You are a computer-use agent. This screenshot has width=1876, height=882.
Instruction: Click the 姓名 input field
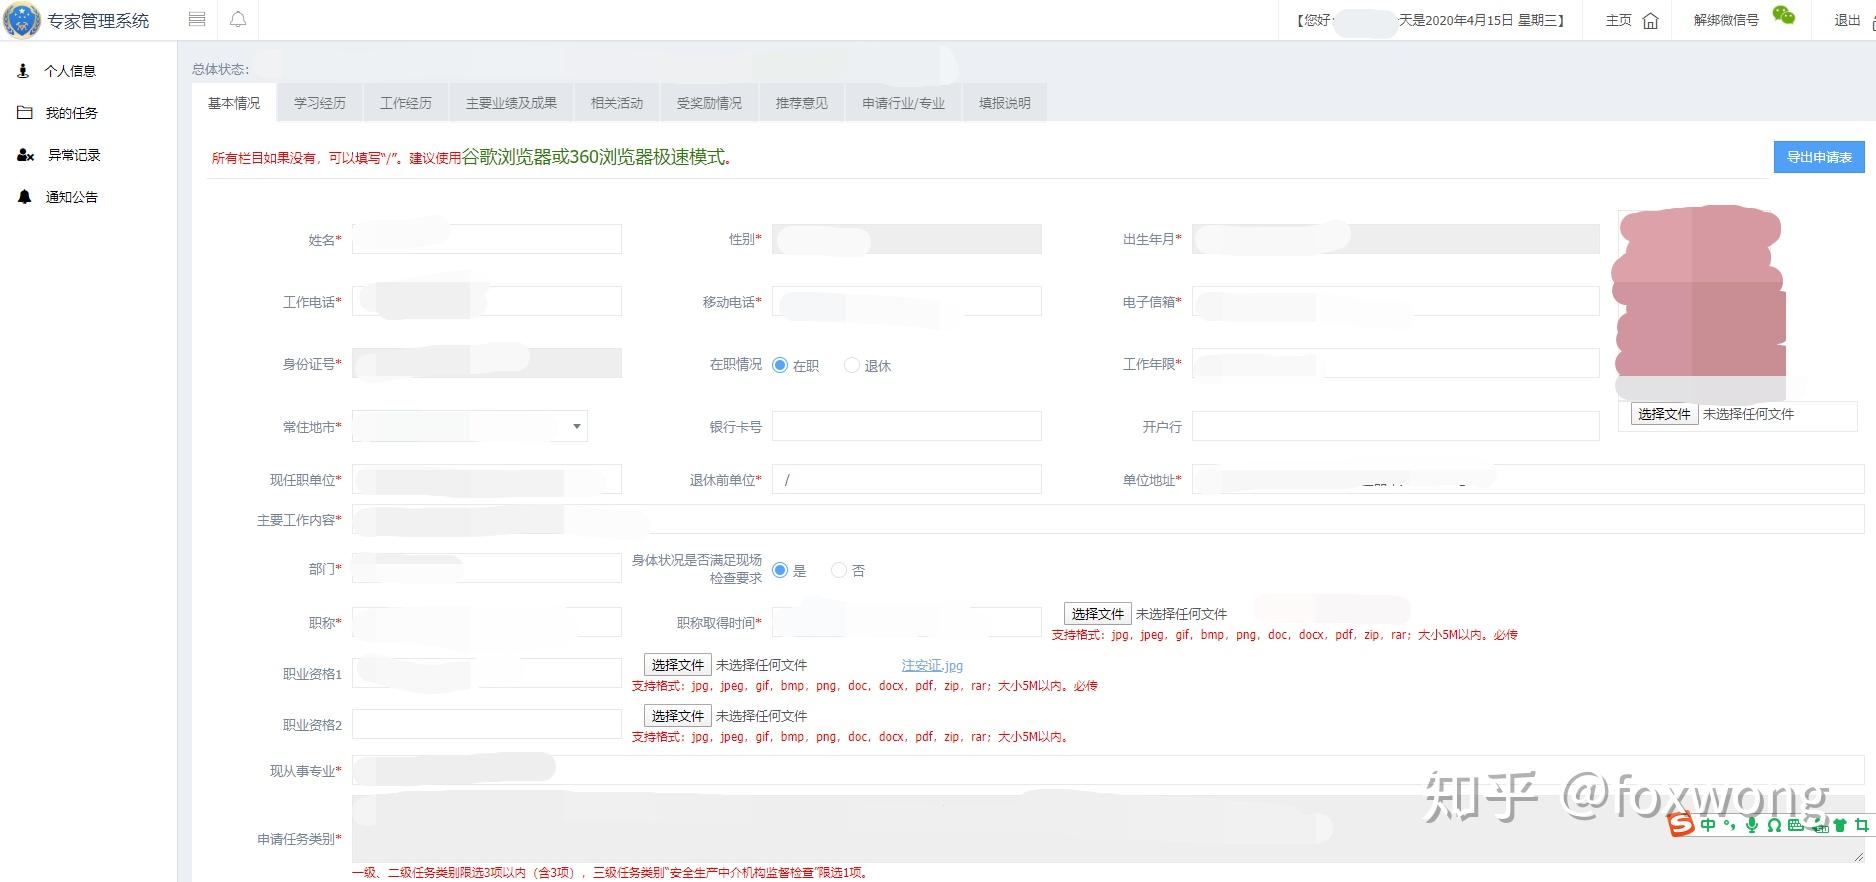(487, 239)
